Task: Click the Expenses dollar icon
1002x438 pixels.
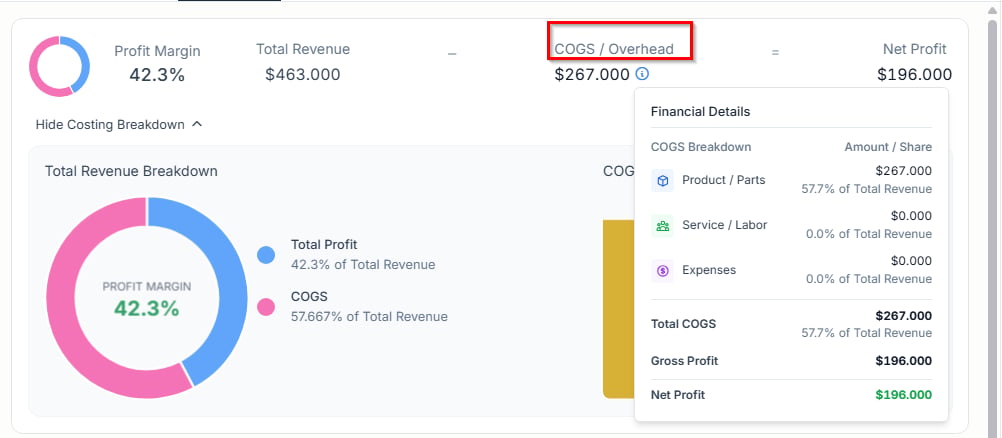Action: (663, 271)
